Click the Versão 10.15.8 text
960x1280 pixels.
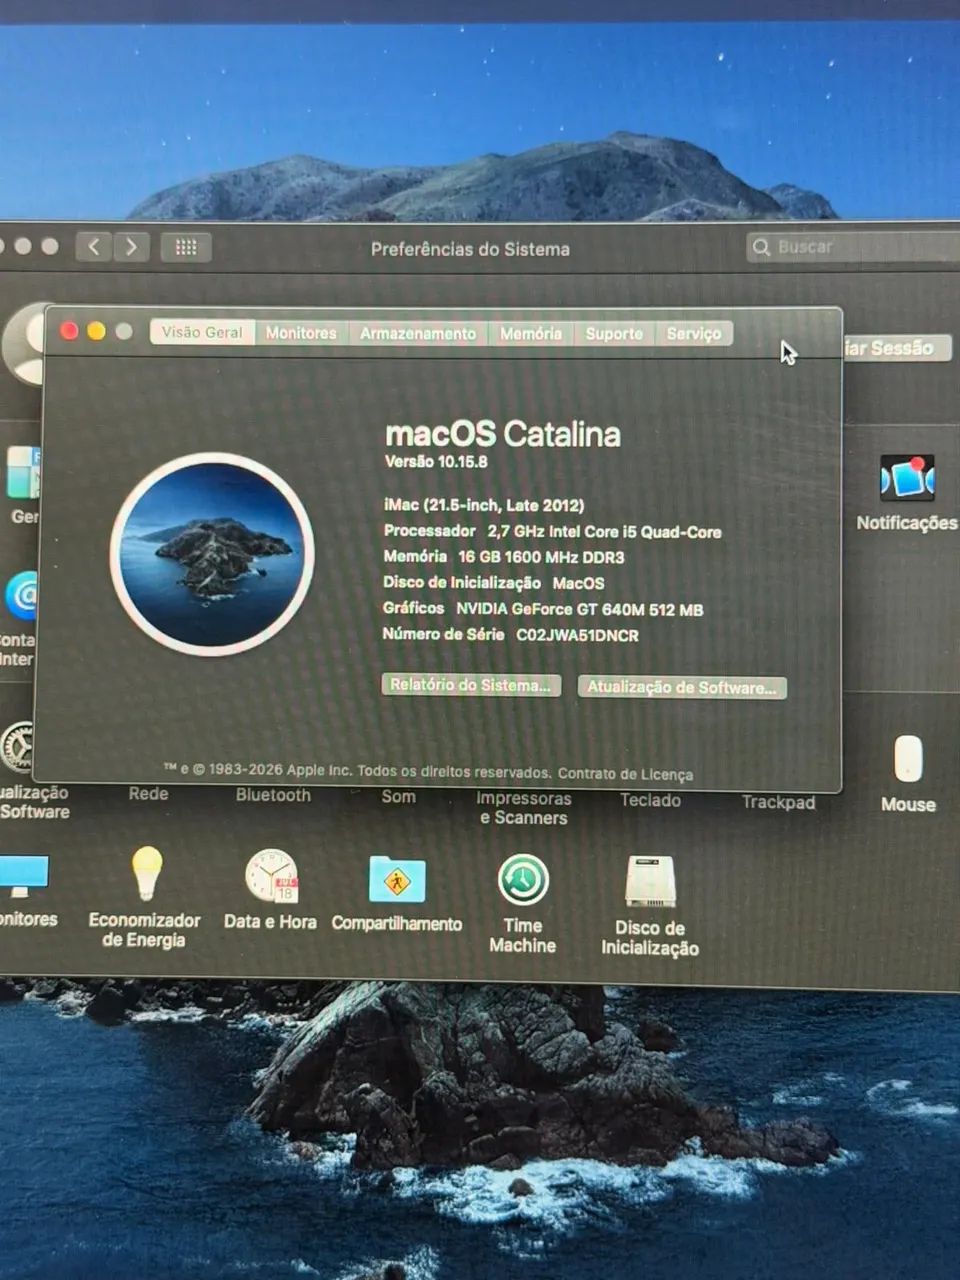click(x=436, y=461)
